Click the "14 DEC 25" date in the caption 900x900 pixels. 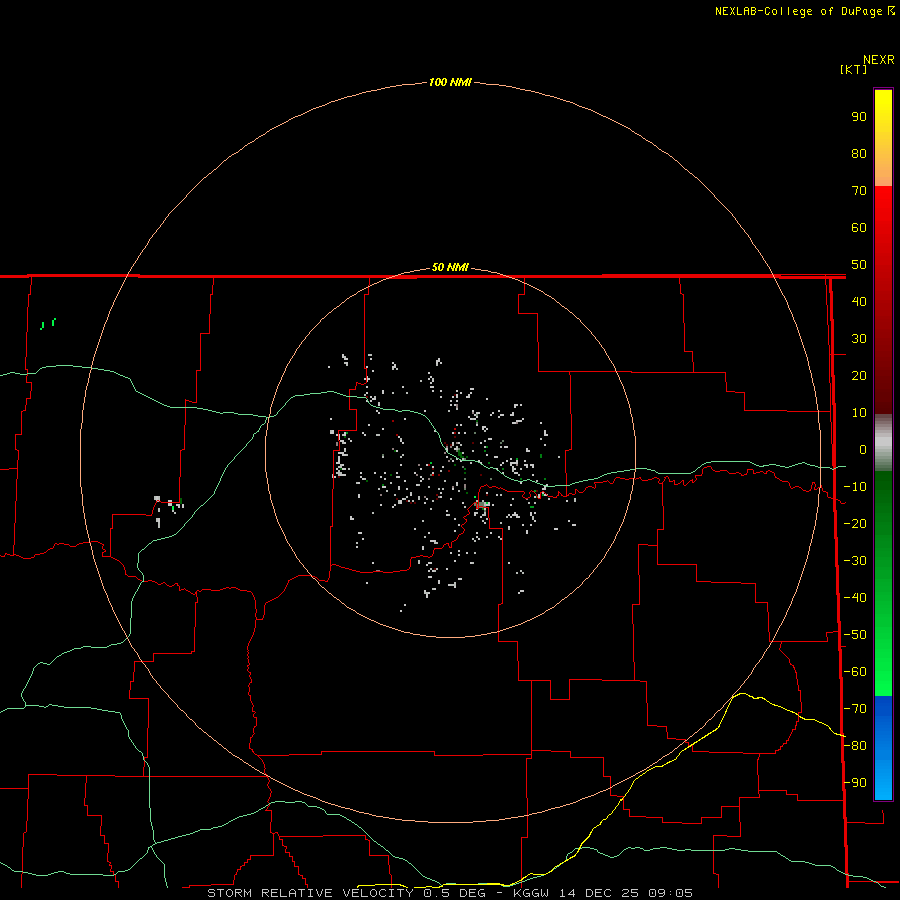pos(600,893)
